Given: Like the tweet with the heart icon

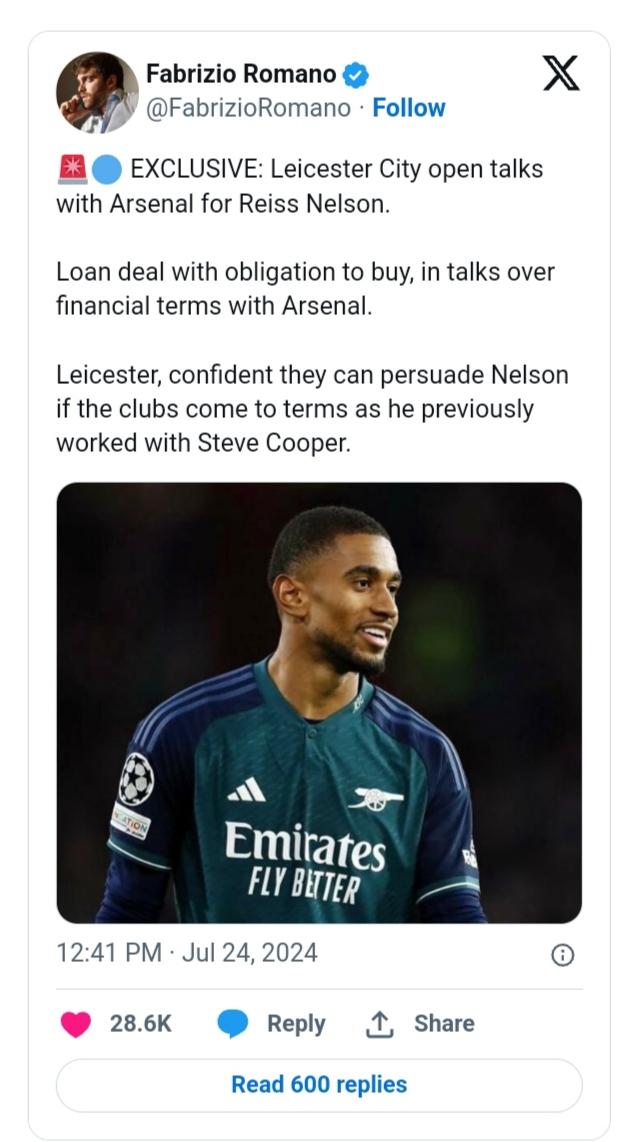Looking at the screenshot, I should pos(76,1024).
